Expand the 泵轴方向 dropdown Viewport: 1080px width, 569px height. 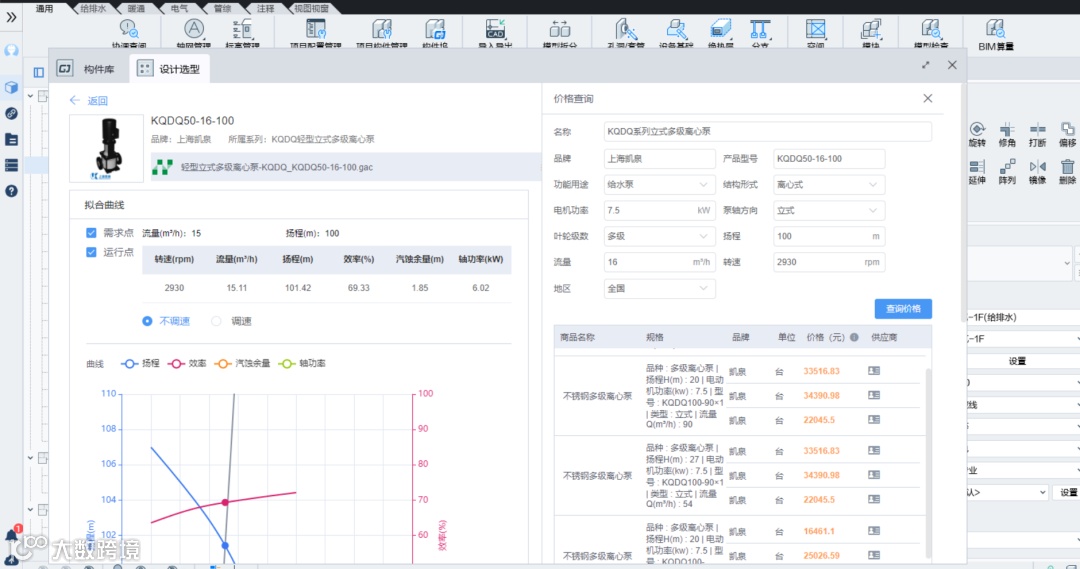[829, 210]
